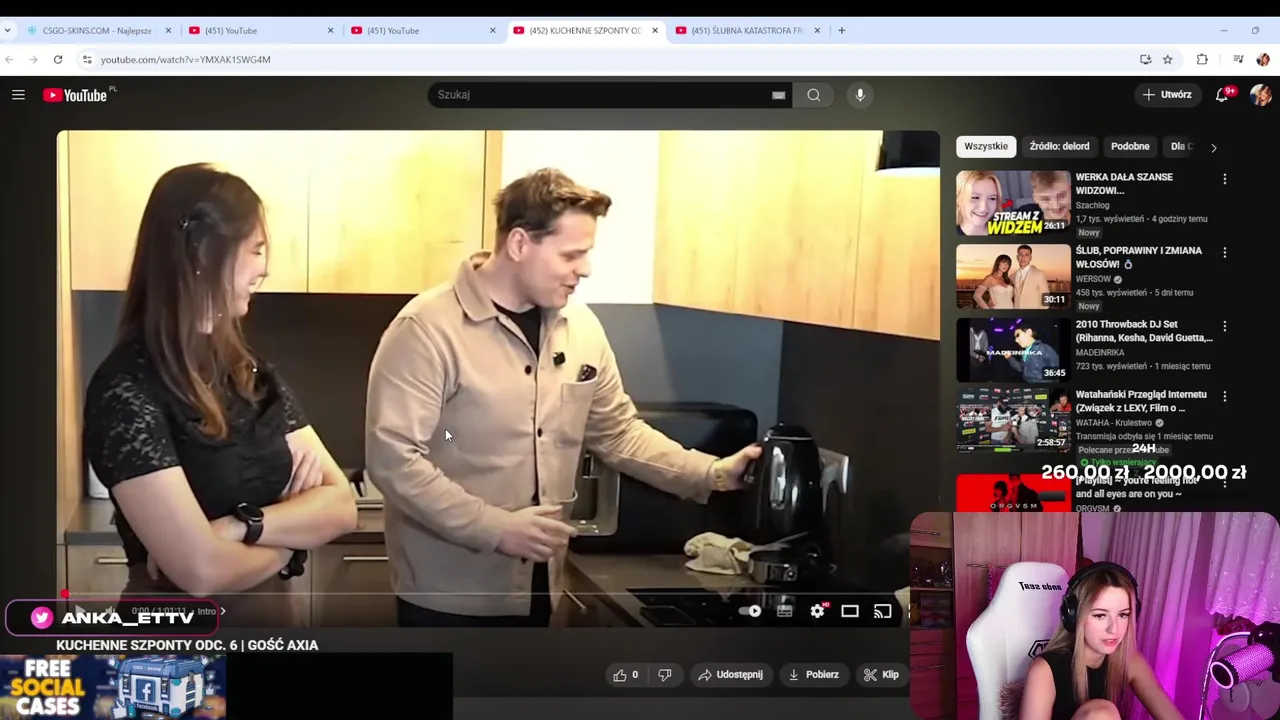Create a clip with Klip button
Screen dimensions: 1280x720
(x=882, y=675)
